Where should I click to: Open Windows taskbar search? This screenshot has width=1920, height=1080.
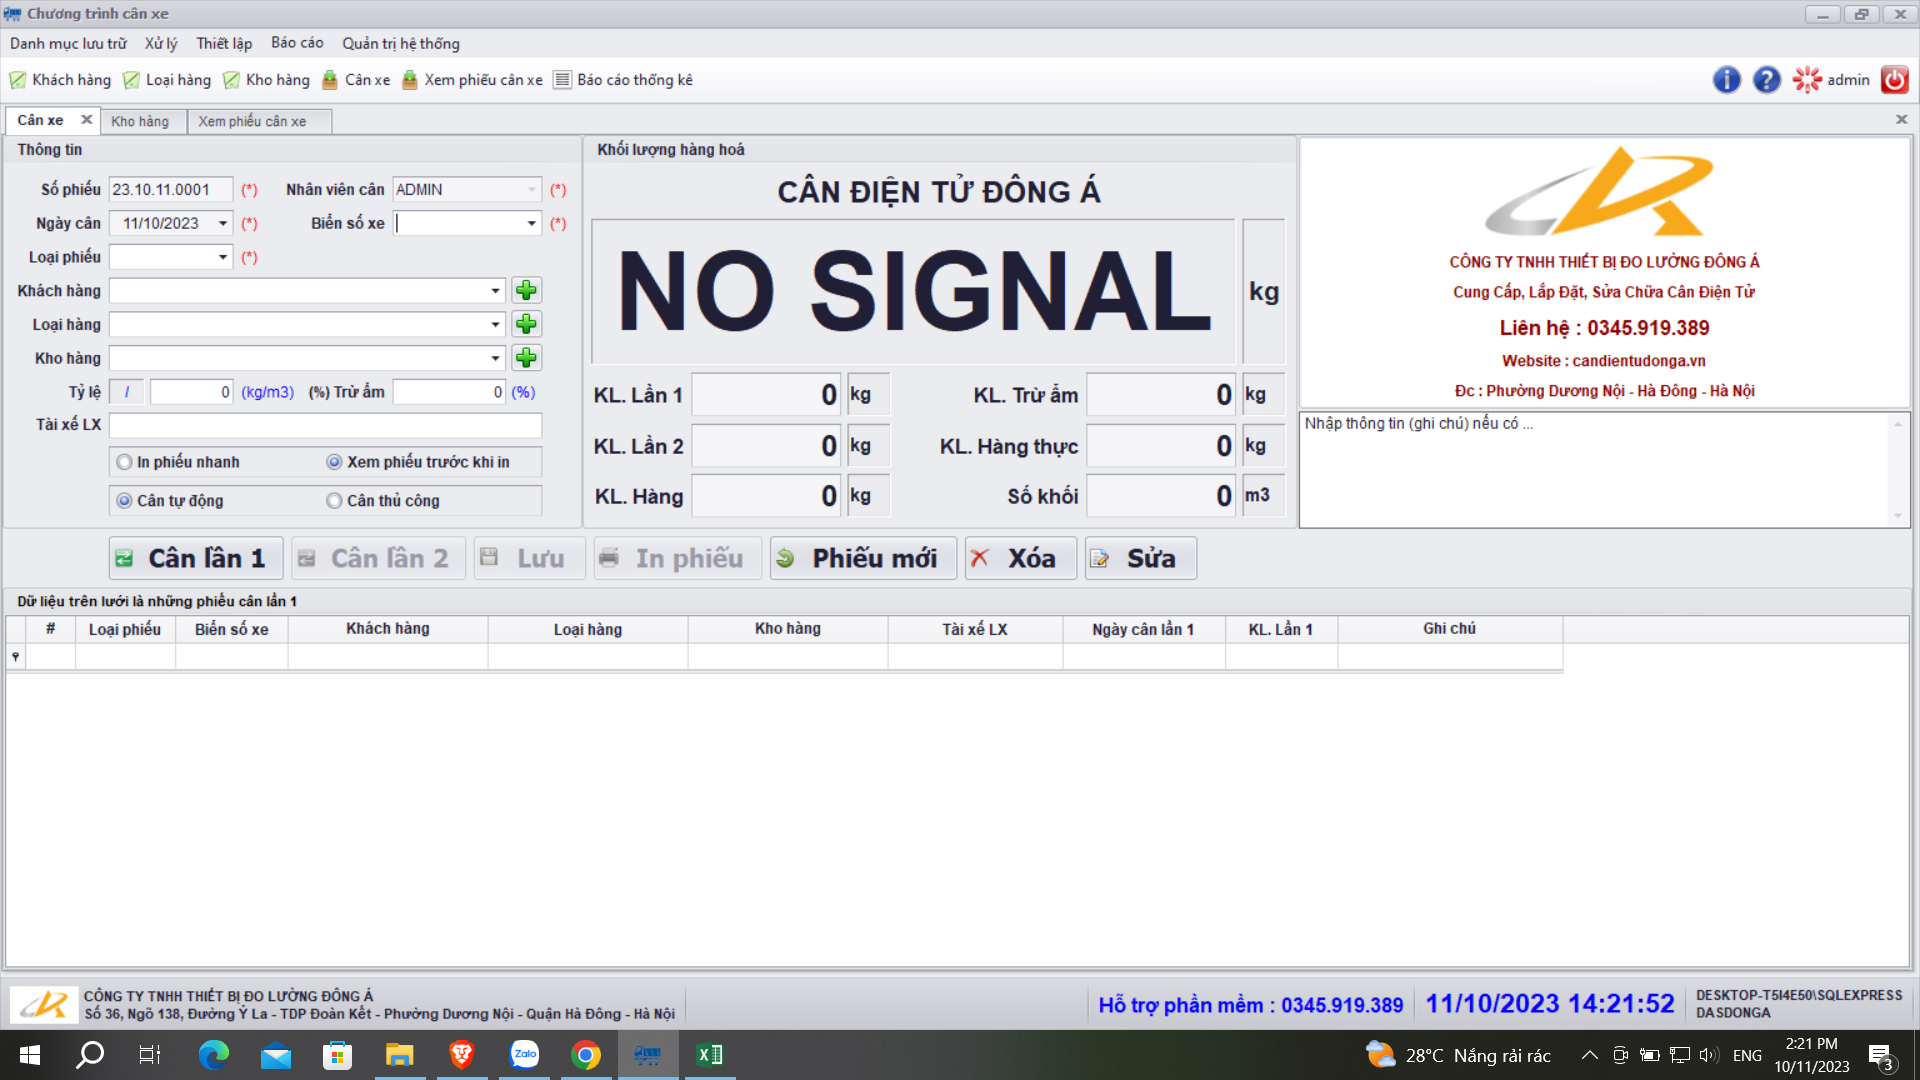tap(90, 1055)
